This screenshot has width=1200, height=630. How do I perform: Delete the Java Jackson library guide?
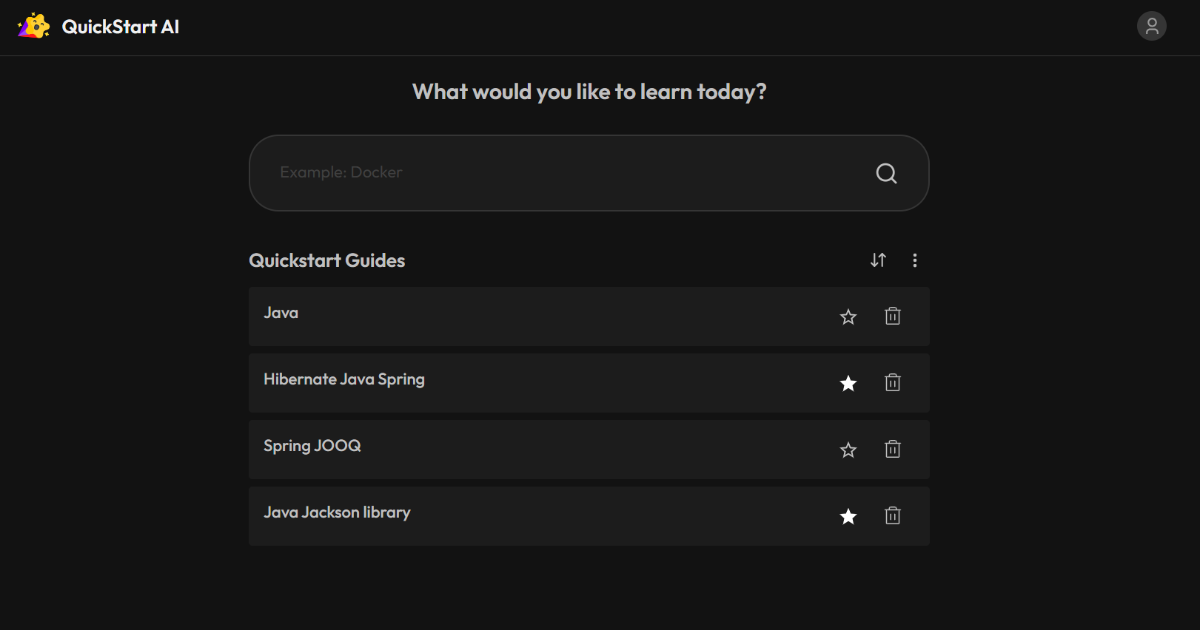pos(893,516)
